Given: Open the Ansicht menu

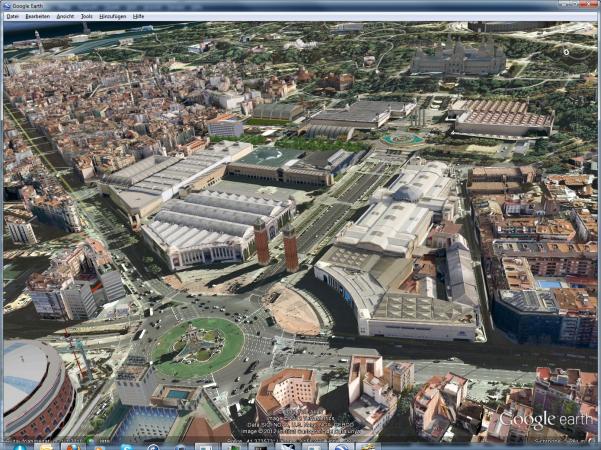Looking at the screenshot, I should coord(65,16).
